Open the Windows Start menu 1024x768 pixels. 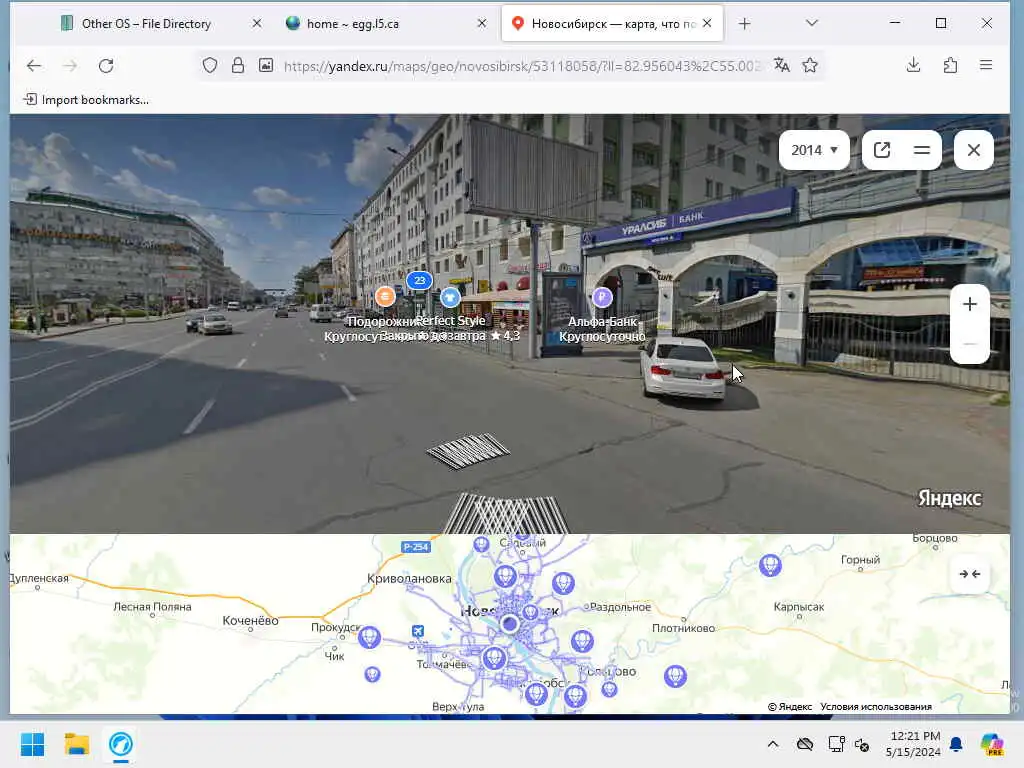click(32, 744)
